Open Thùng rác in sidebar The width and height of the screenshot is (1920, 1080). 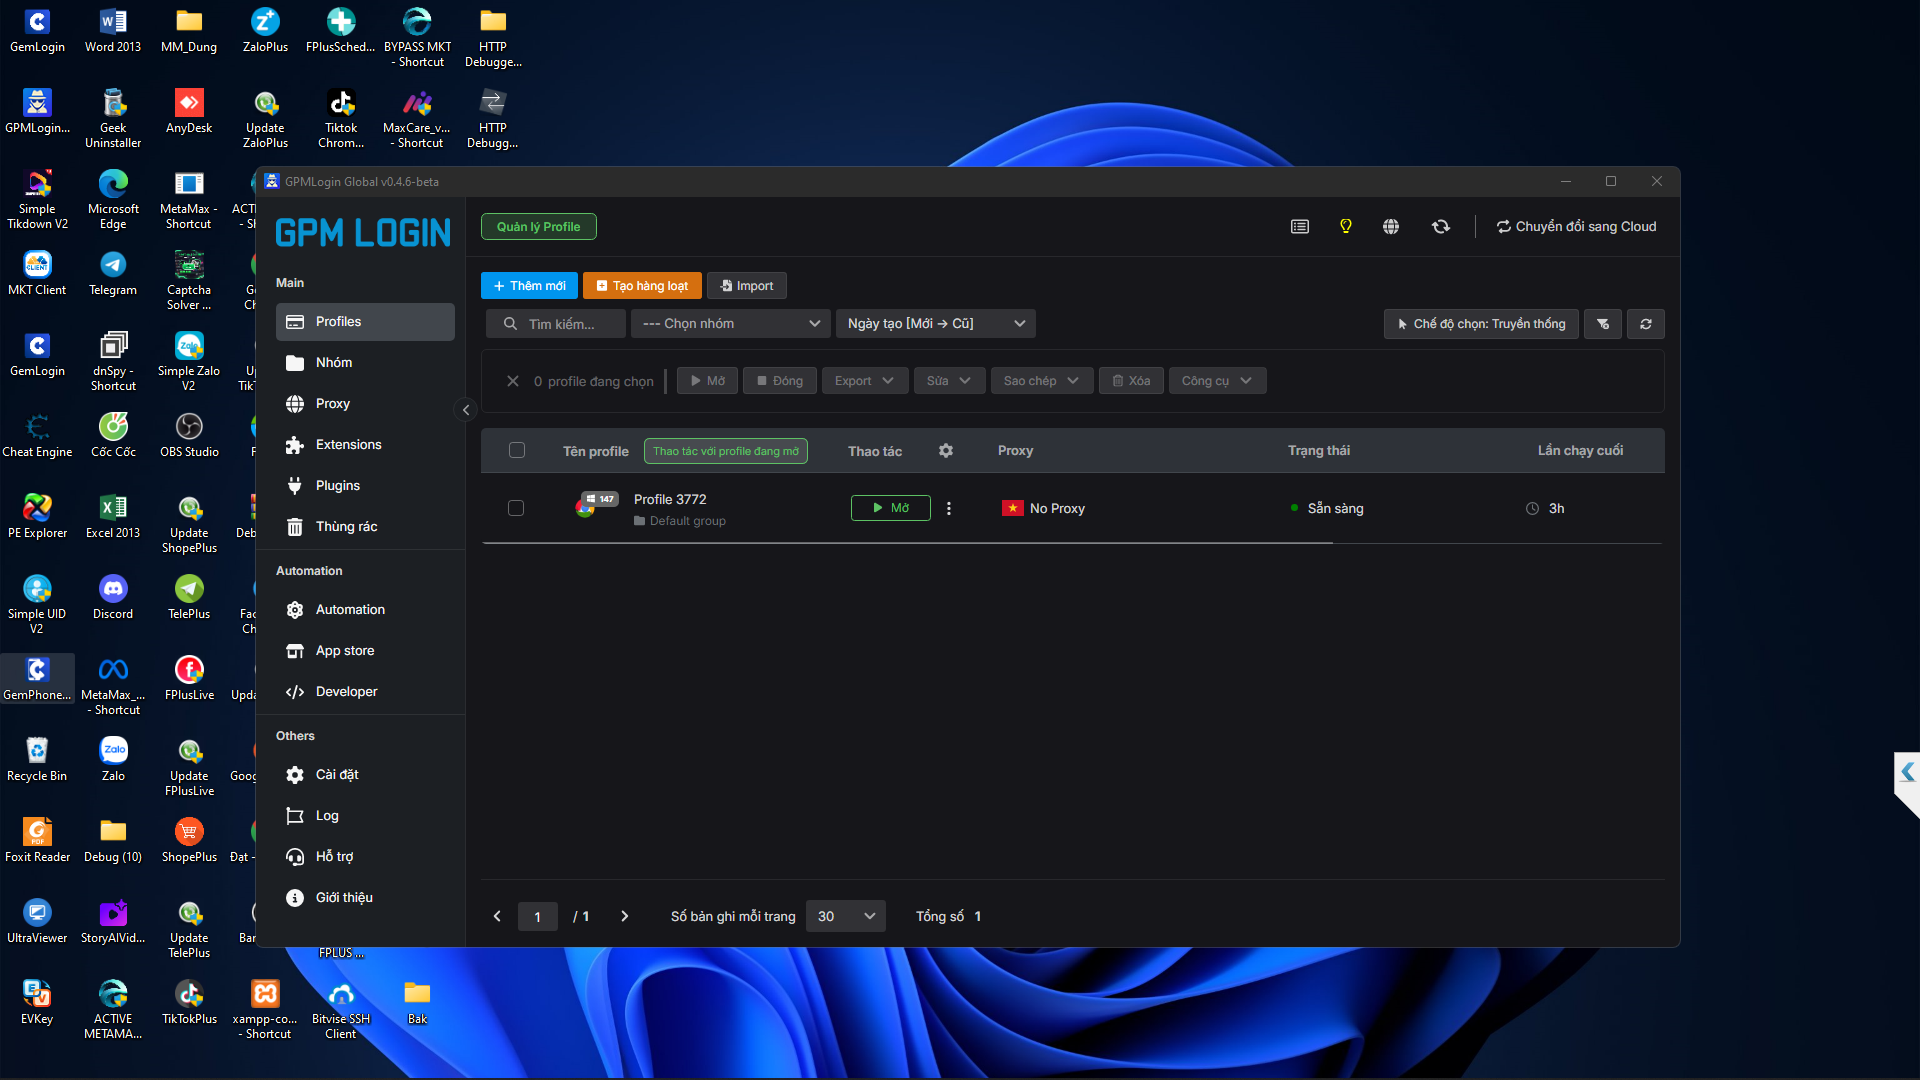pos(365,527)
